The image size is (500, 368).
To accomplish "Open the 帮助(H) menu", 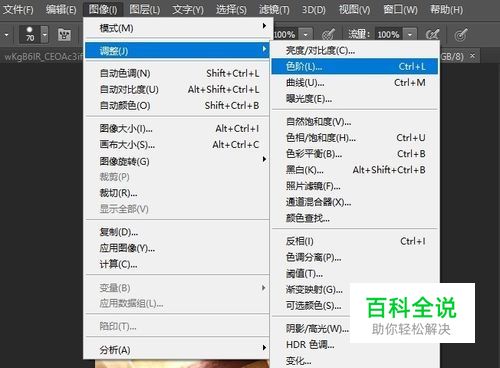I will pyautogui.click(x=446, y=9).
